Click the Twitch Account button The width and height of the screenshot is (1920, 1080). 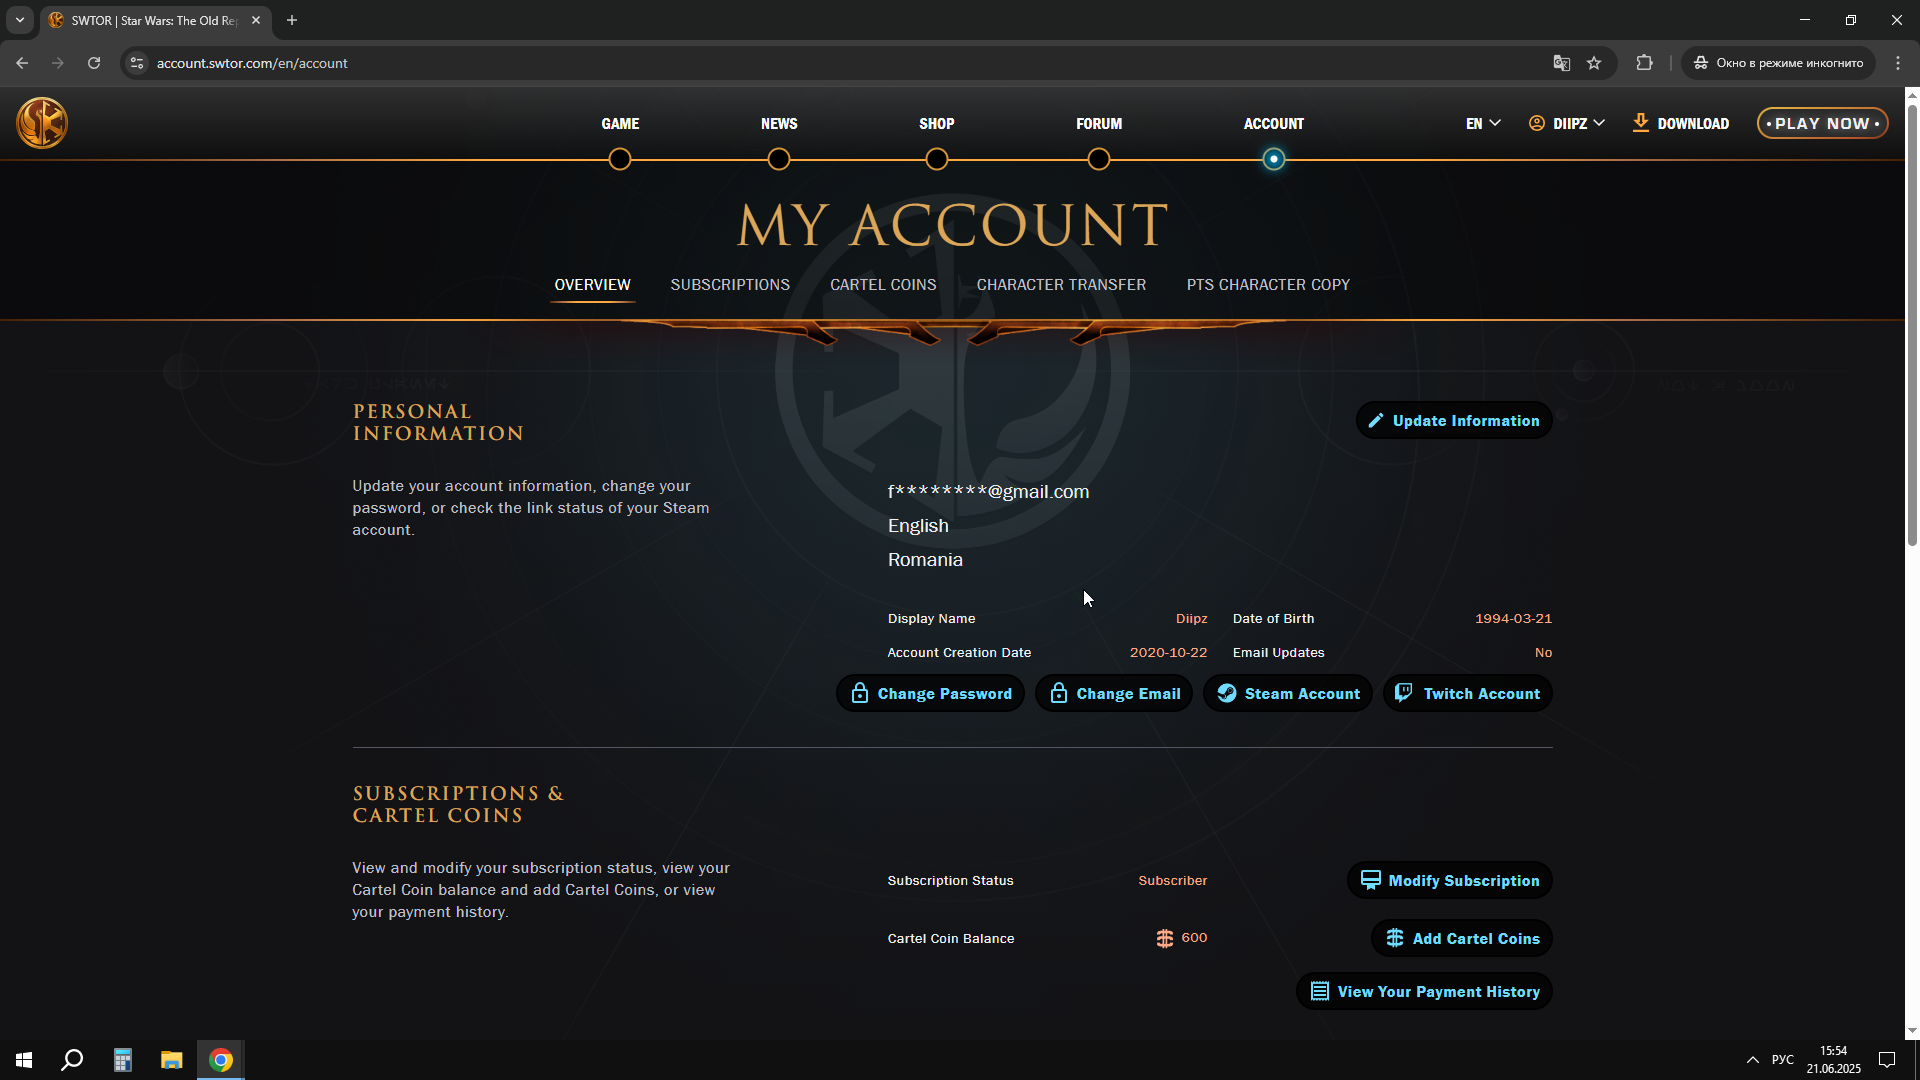coord(1467,694)
